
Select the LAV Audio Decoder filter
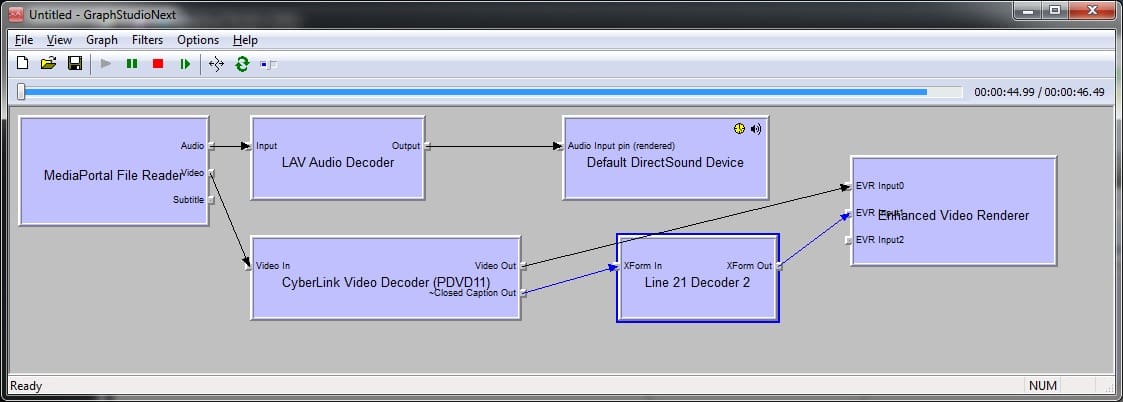point(336,163)
